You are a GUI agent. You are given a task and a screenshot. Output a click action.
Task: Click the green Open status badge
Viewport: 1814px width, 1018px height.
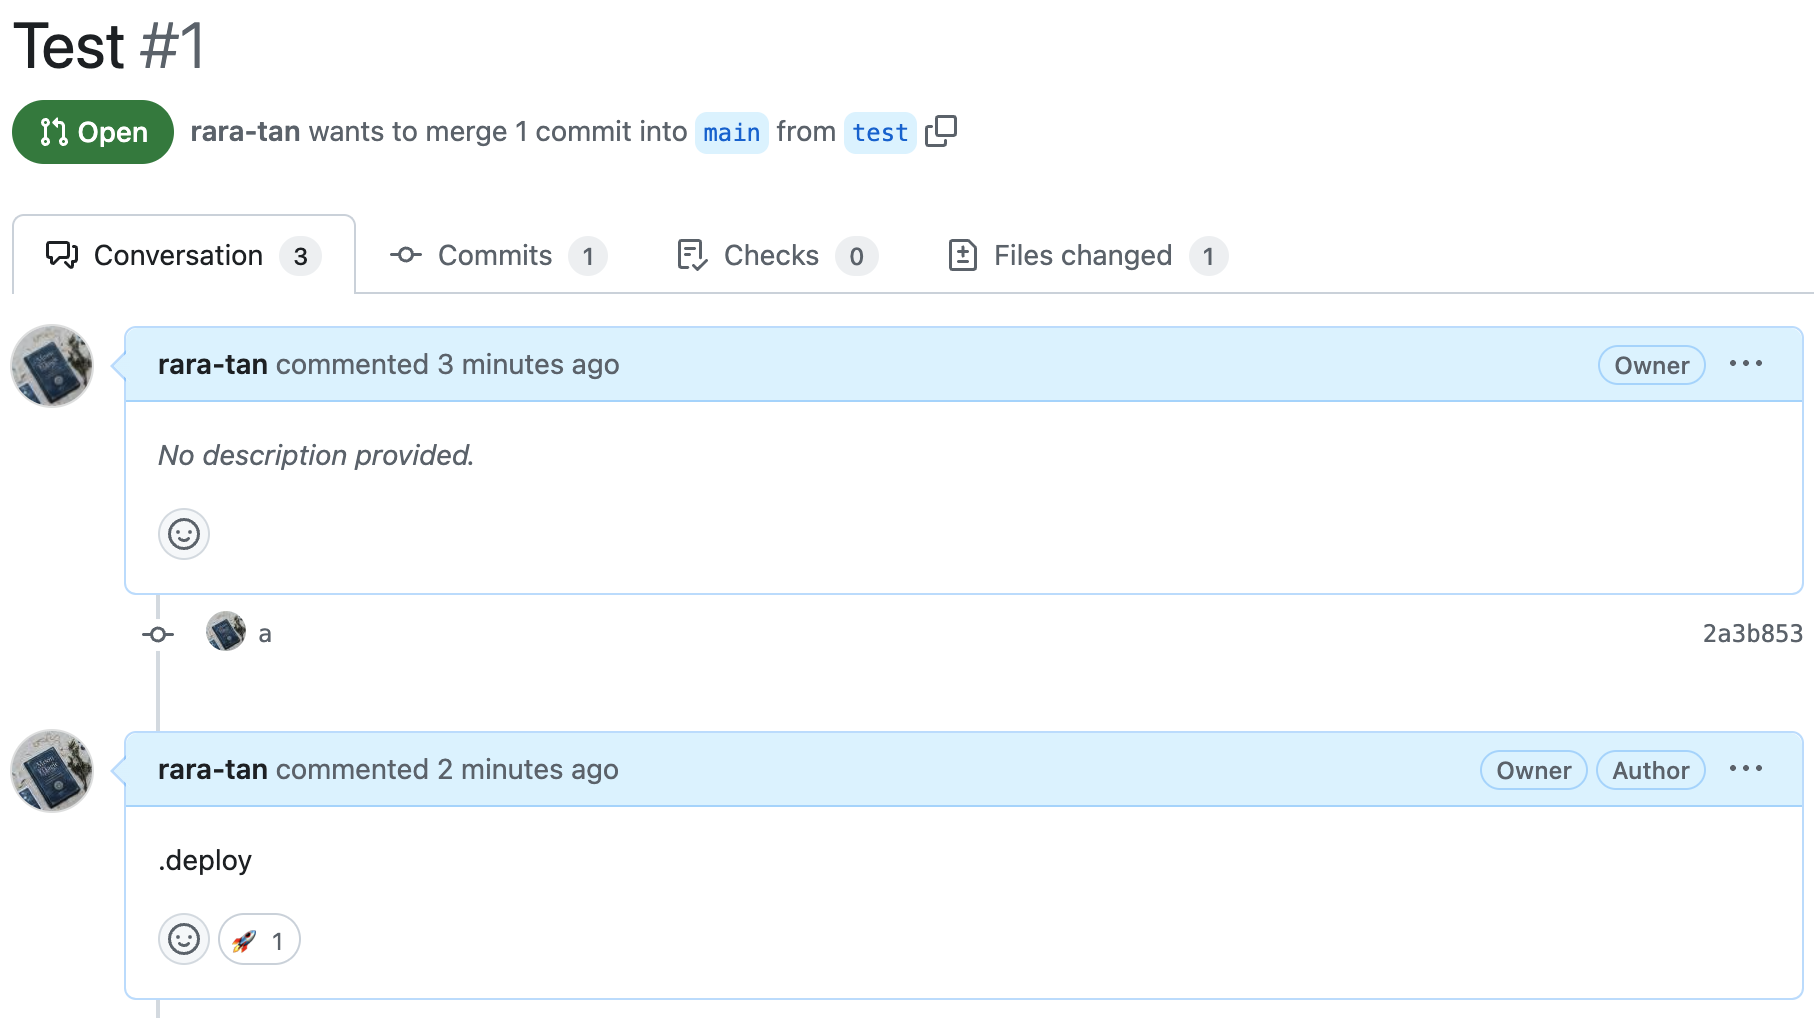click(x=93, y=132)
